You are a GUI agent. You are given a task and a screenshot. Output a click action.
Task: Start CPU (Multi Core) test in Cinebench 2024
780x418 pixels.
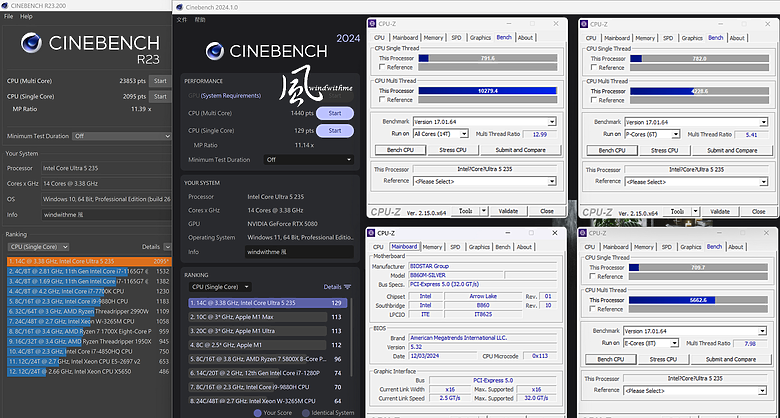pos(335,113)
